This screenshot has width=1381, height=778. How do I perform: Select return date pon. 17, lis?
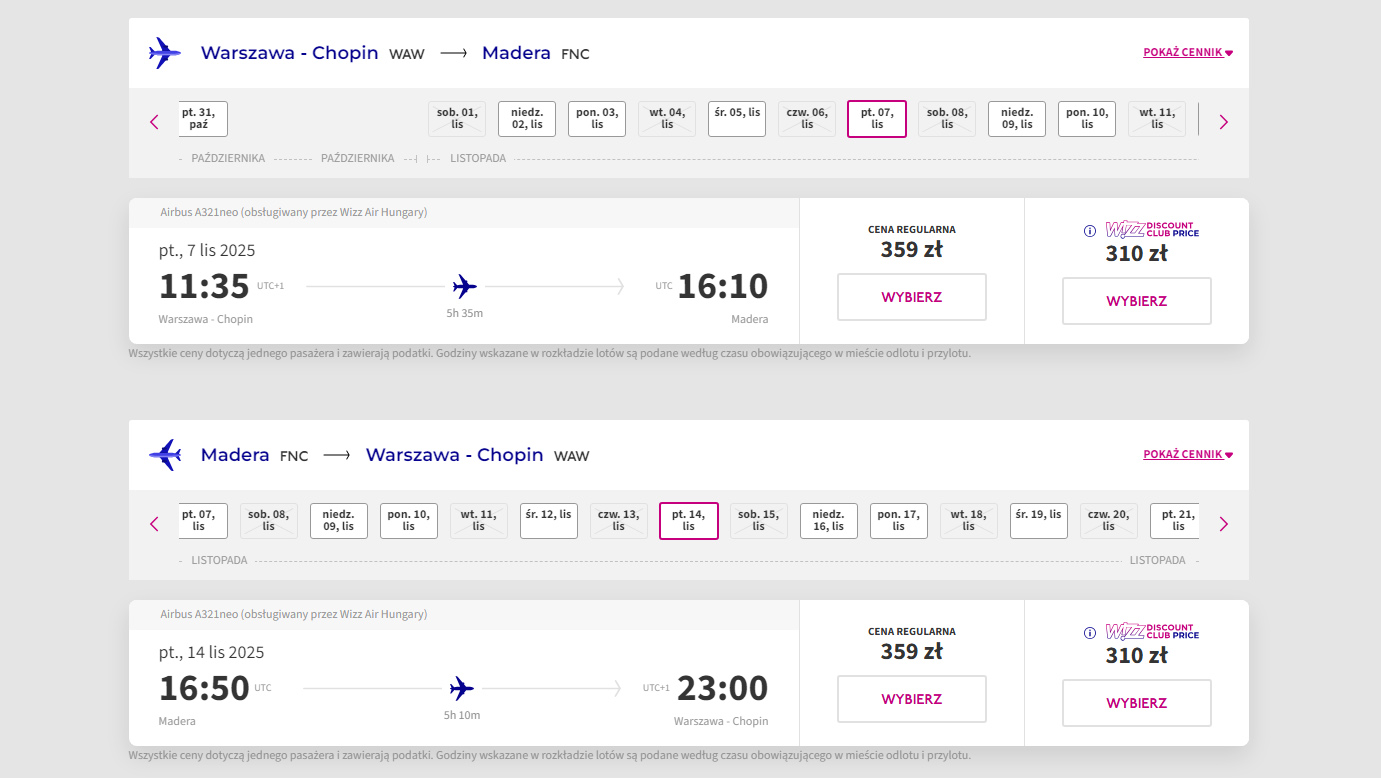(898, 521)
